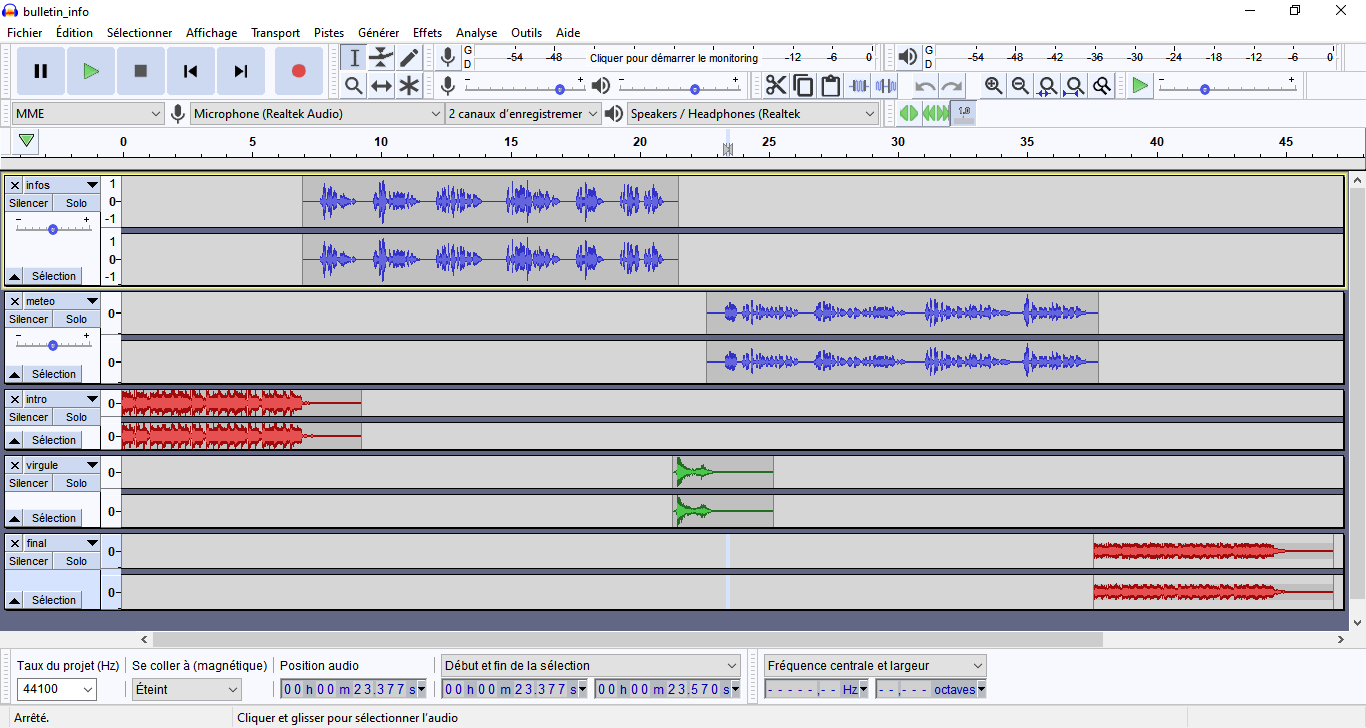
Task: Solo the meteo track
Action: (77, 319)
